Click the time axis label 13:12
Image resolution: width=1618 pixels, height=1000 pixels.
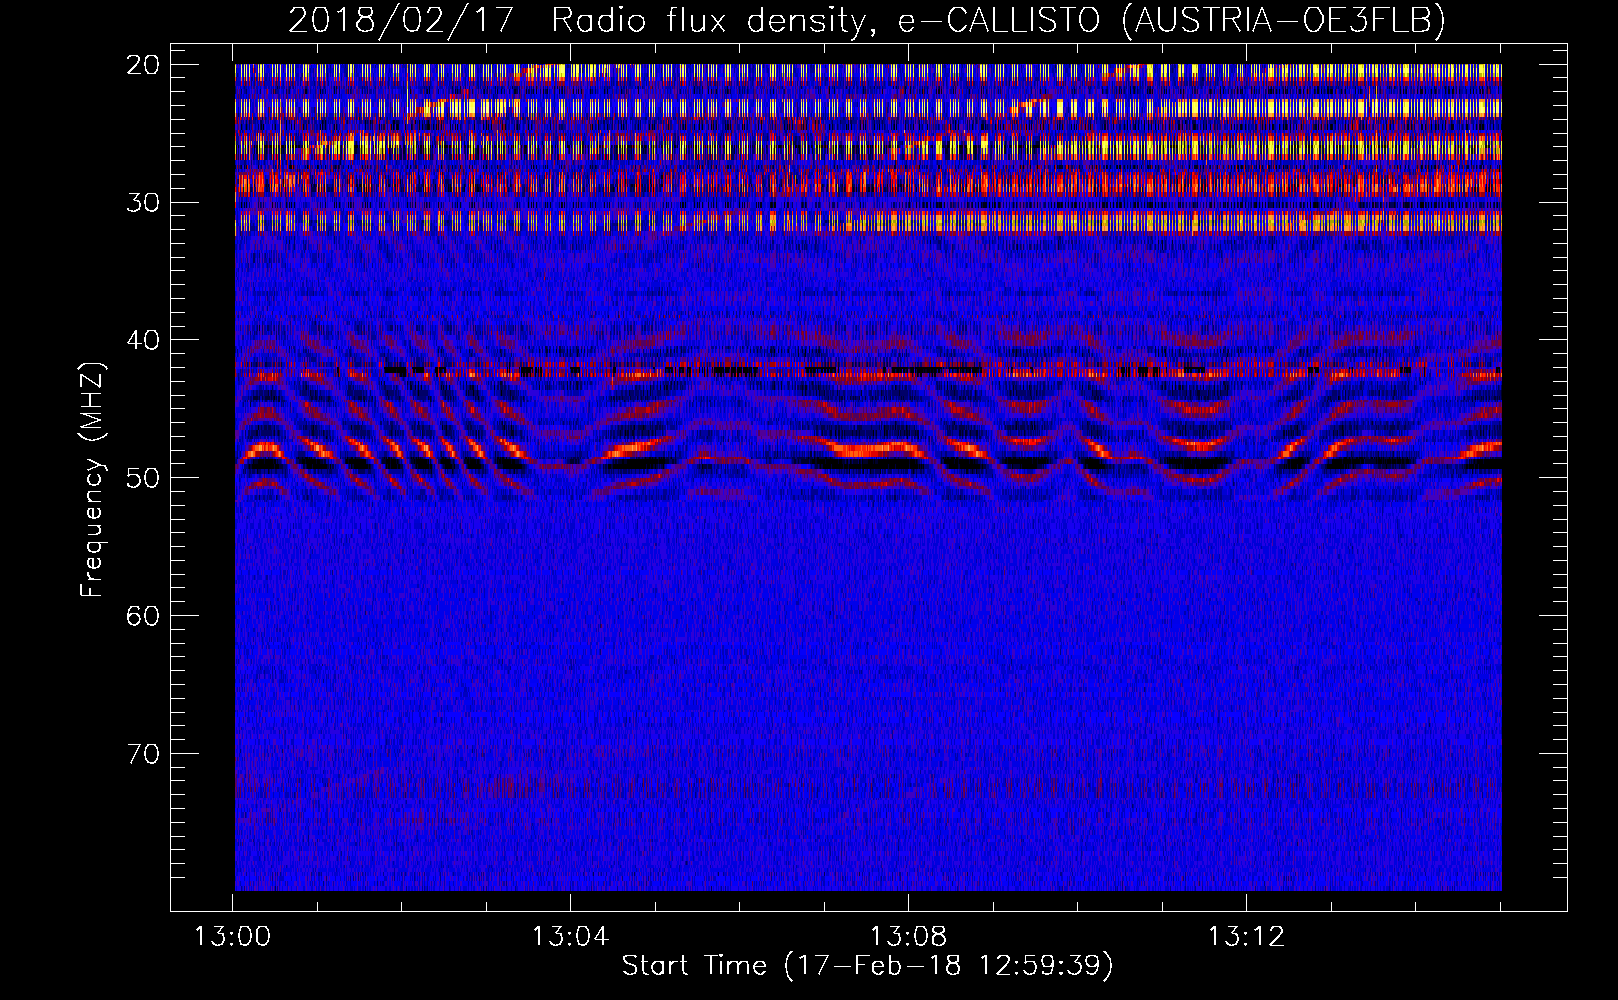pos(1246,937)
